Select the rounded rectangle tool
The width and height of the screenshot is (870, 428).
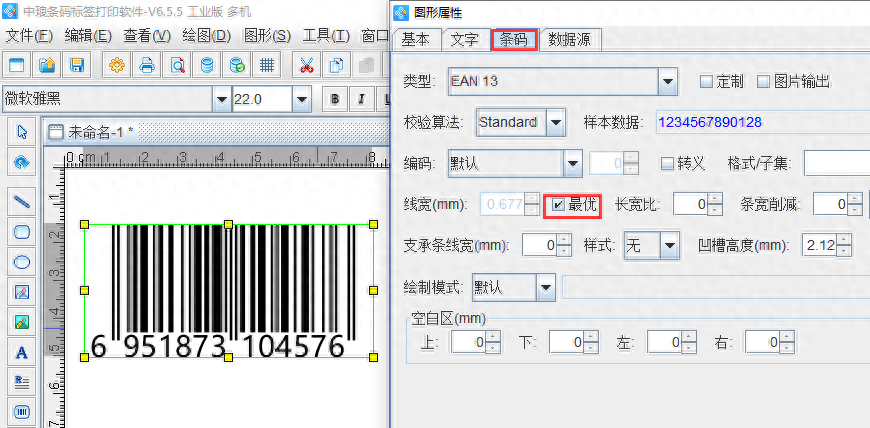pyautogui.click(x=22, y=231)
